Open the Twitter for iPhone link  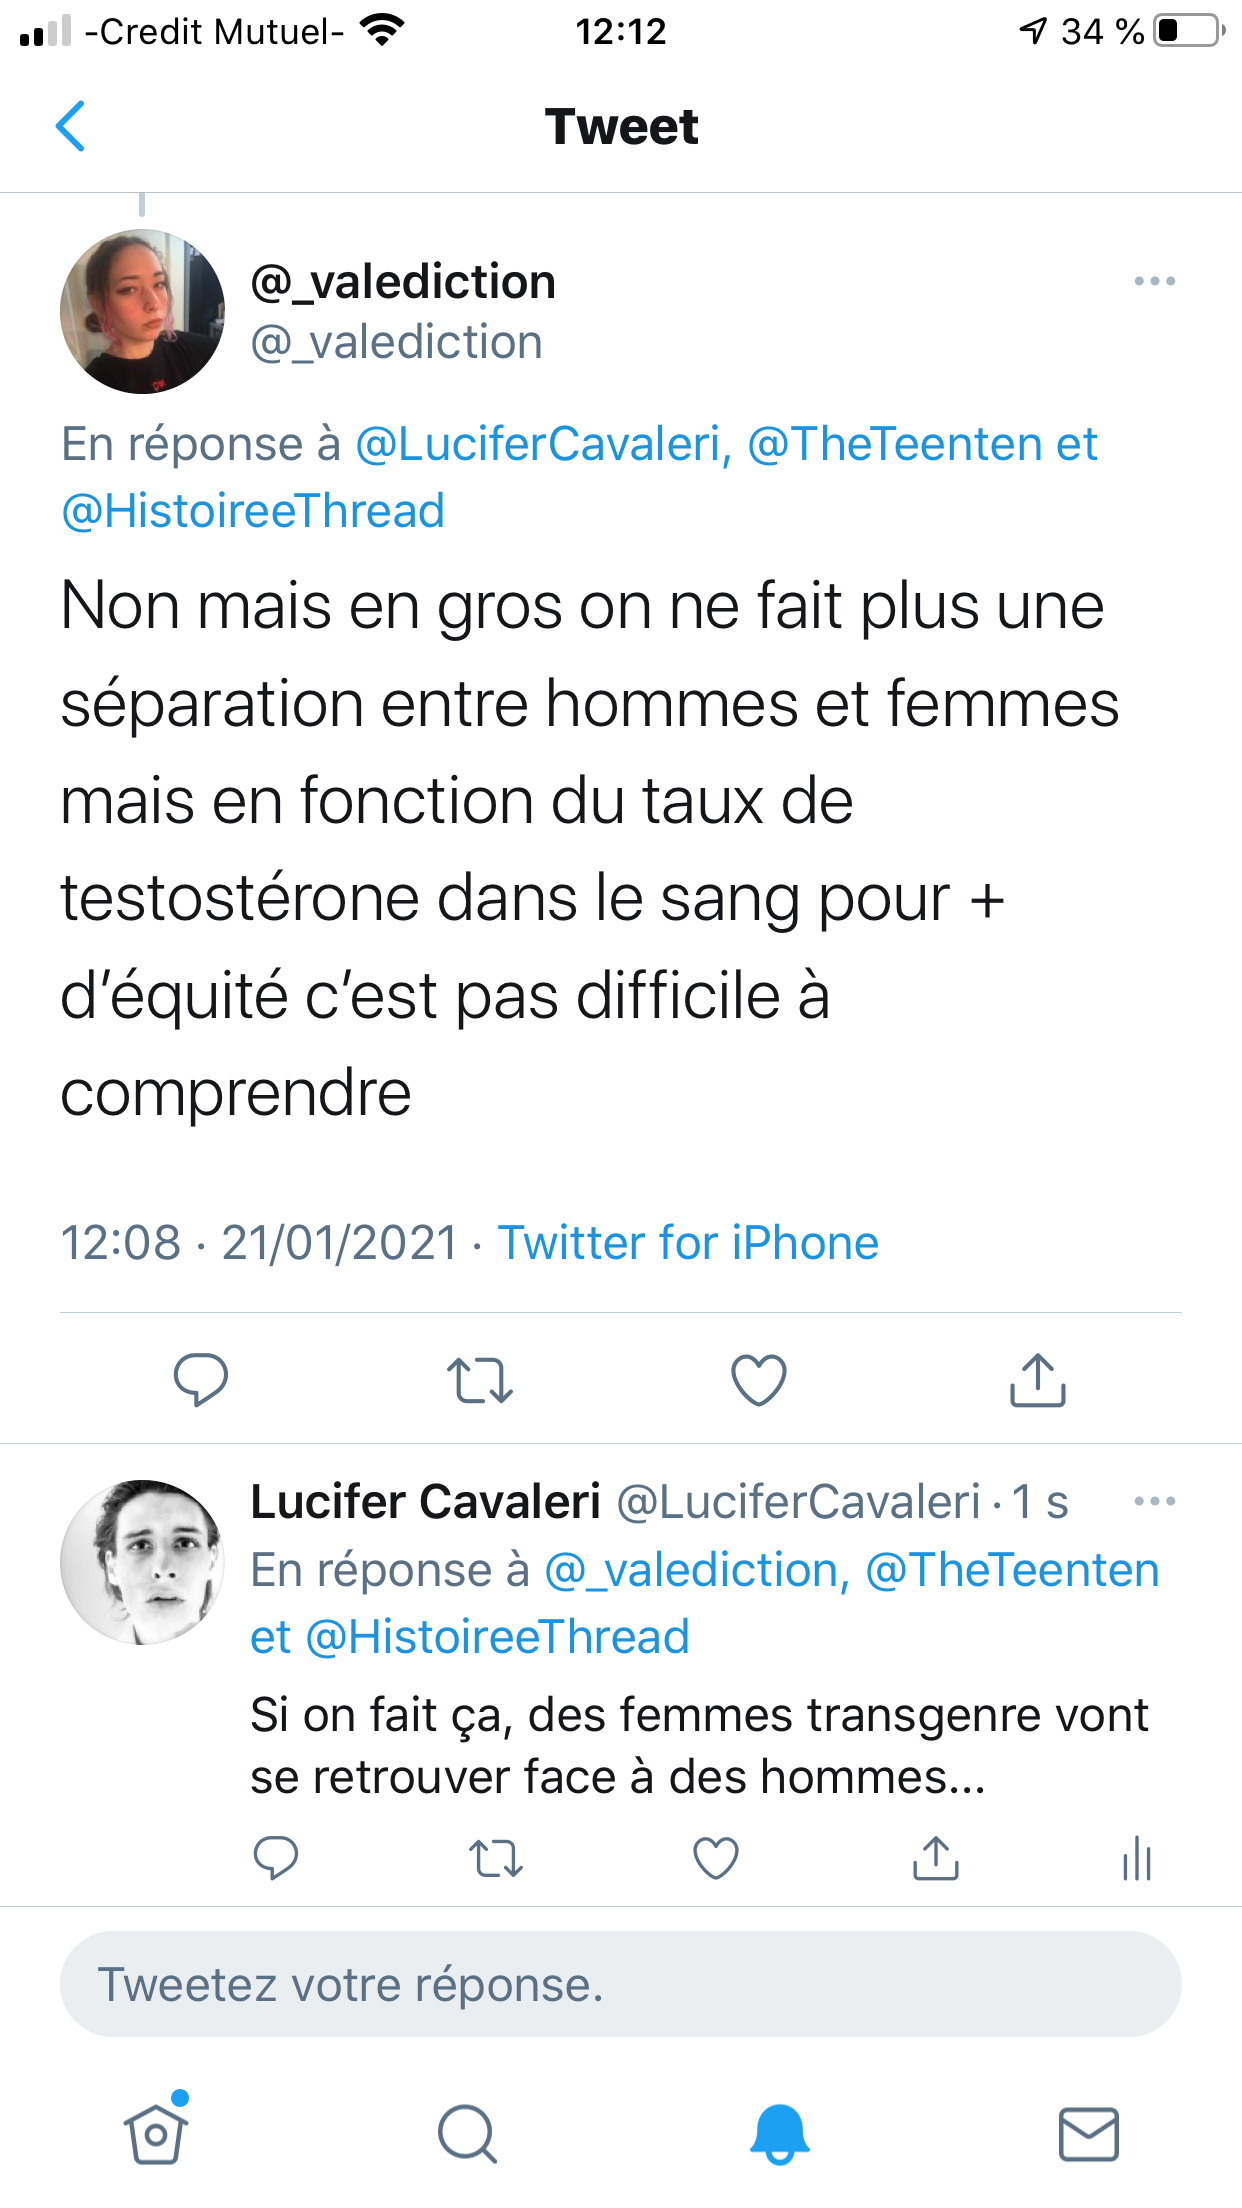[688, 1243]
